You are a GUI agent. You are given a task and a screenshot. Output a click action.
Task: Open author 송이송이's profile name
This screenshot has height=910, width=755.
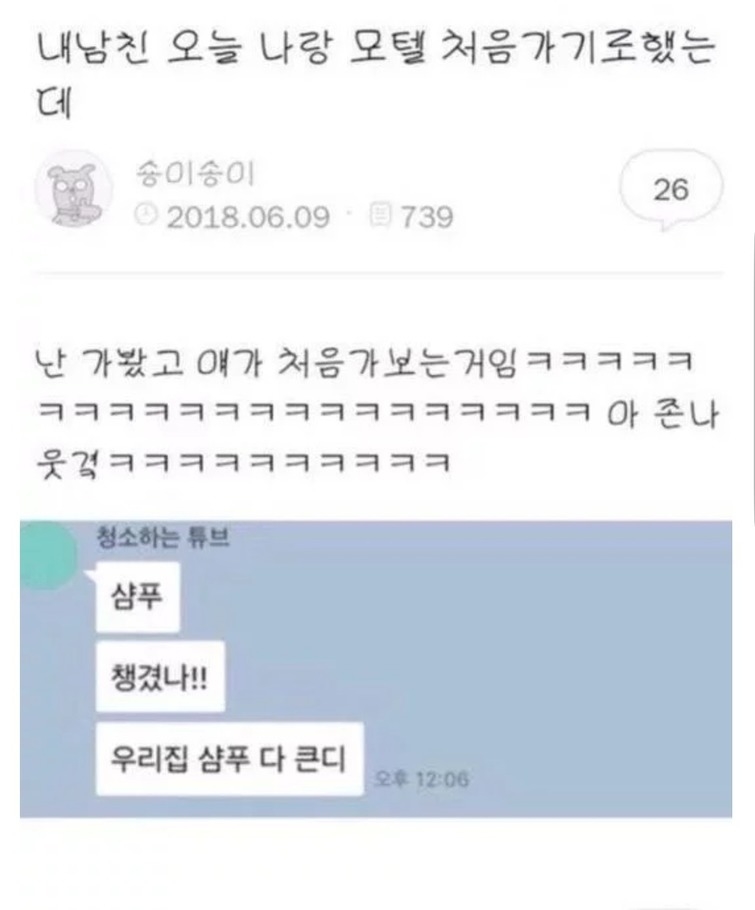coord(195,174)
